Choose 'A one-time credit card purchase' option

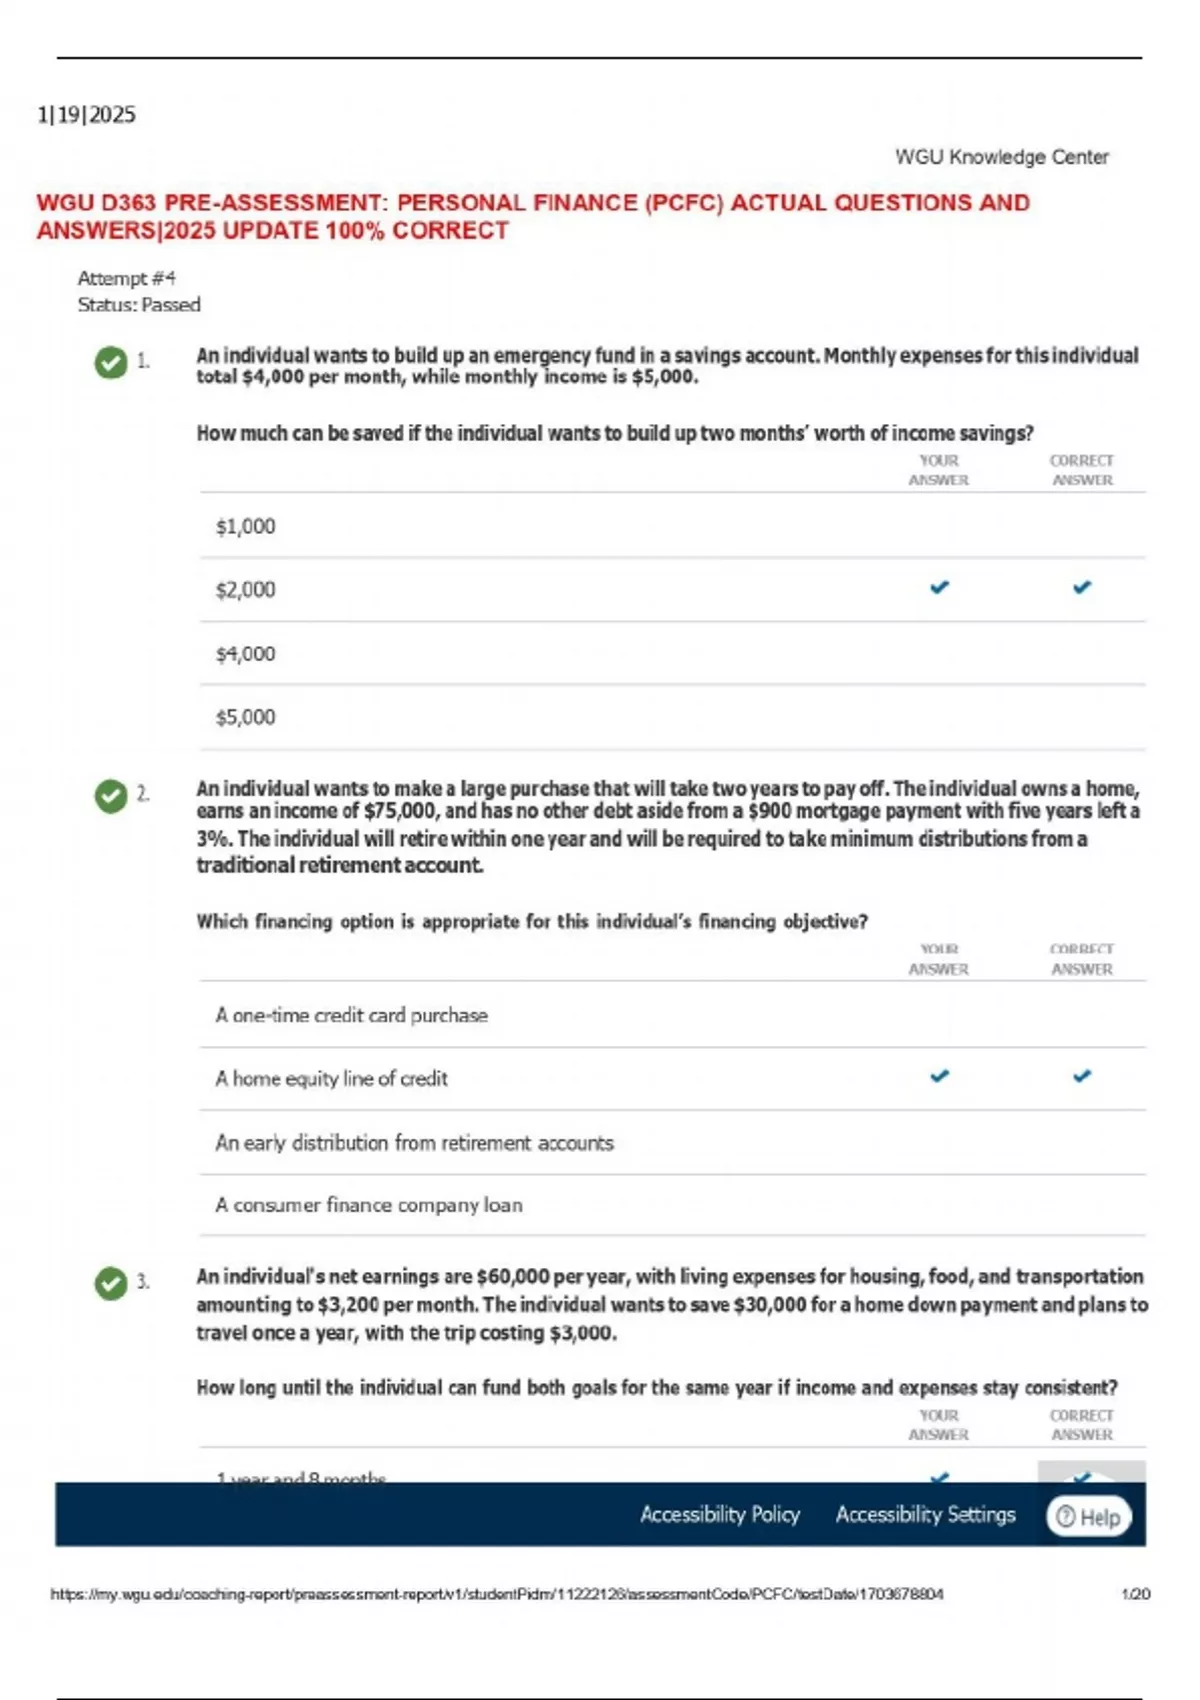point(352,1016)
